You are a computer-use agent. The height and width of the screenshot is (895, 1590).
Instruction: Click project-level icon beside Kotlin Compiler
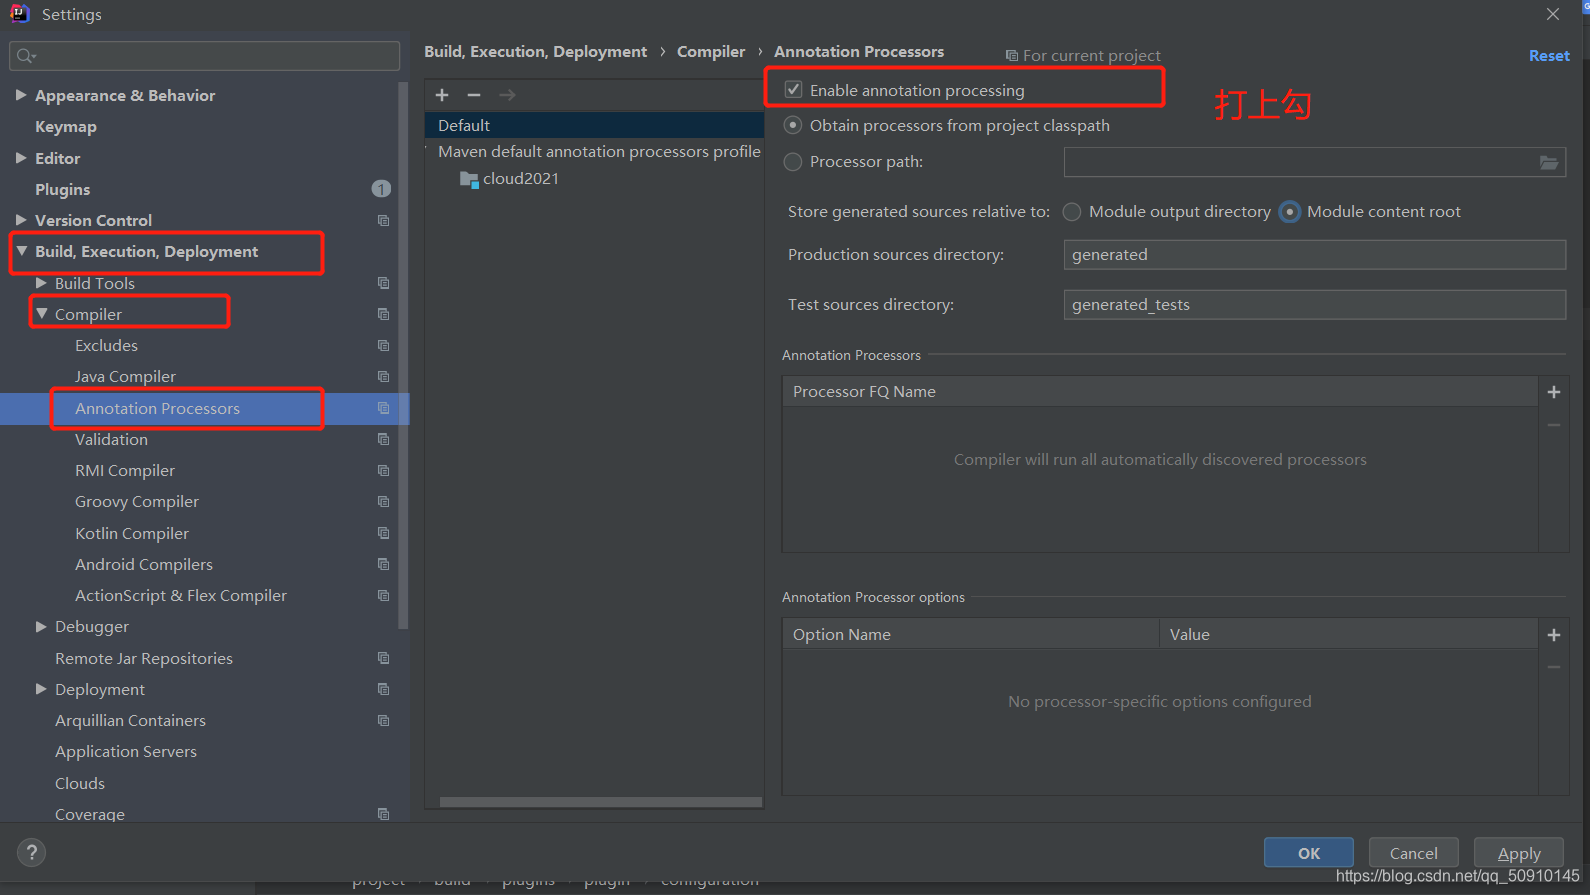(383, 533)
